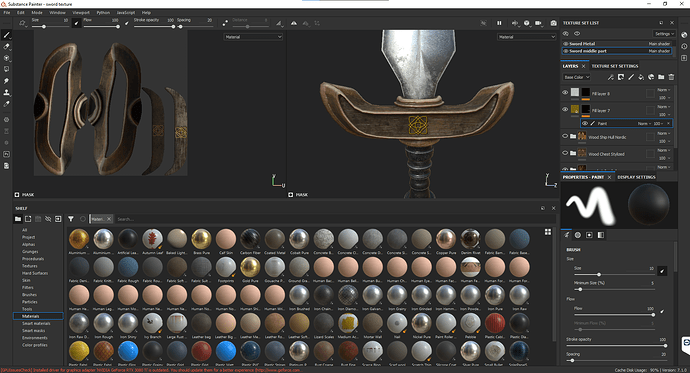Toggle visibility of Sword Metal texture set

(565, 44)
